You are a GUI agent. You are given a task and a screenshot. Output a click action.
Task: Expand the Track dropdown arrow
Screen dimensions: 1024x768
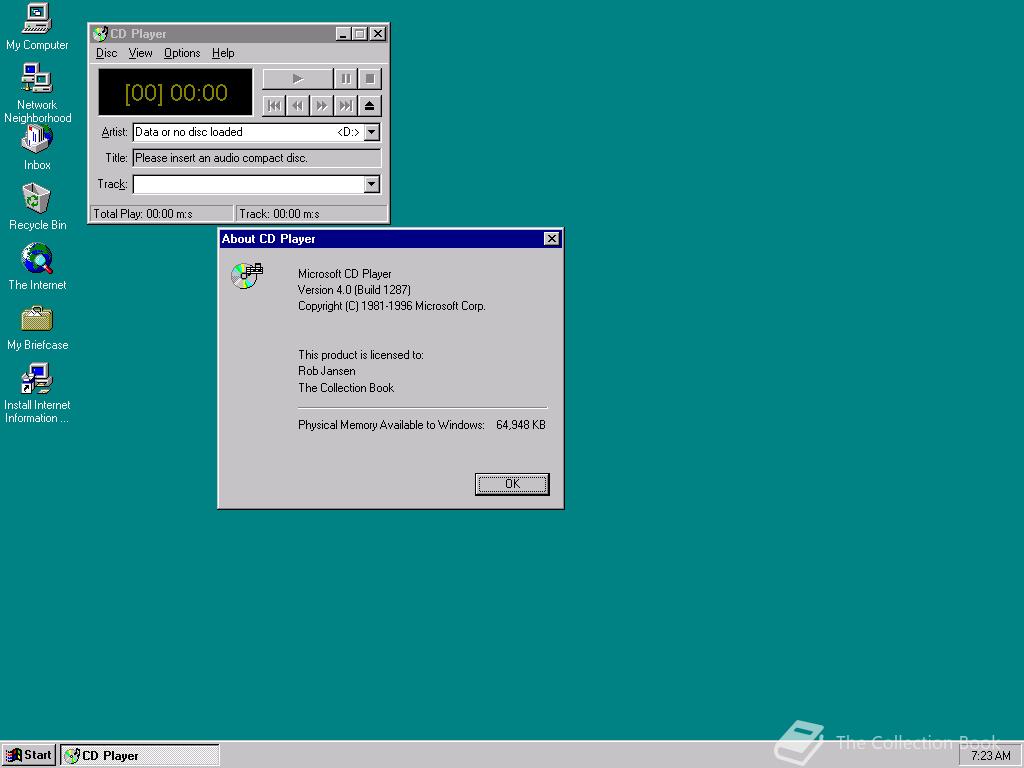372,184
